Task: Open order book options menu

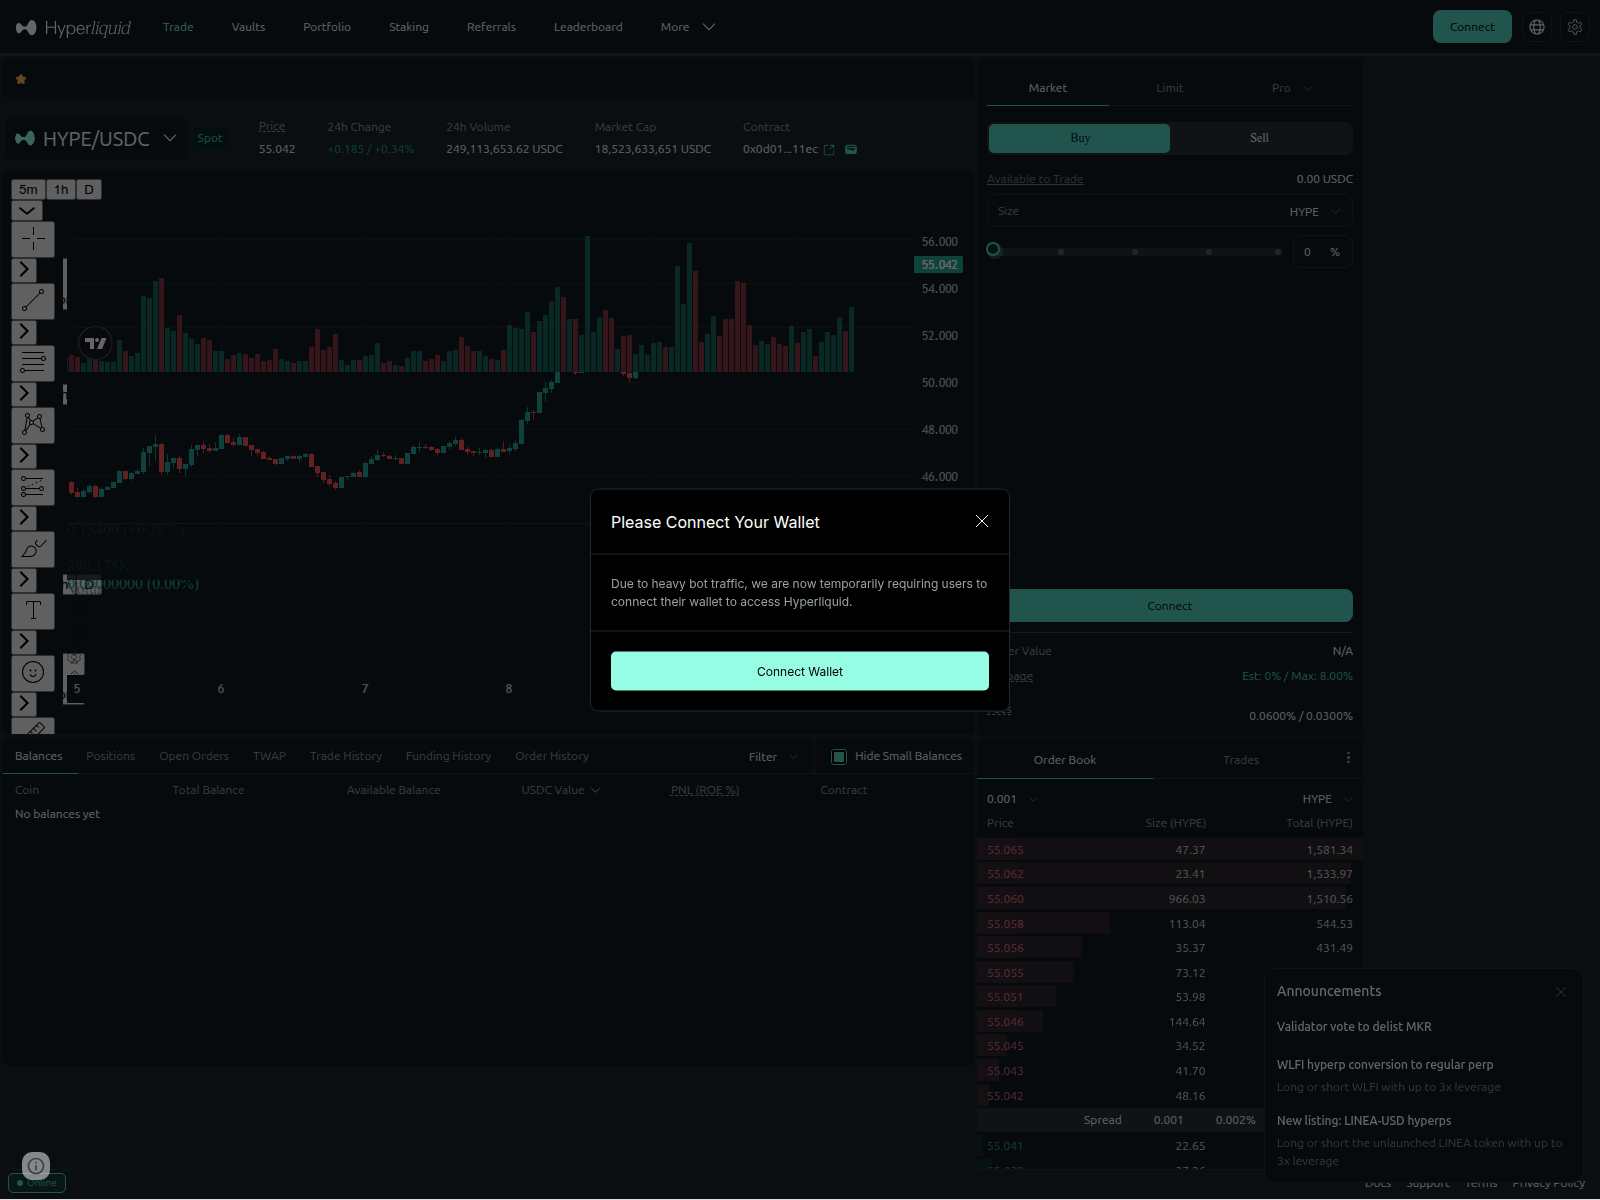Action: coord(1348,758)
